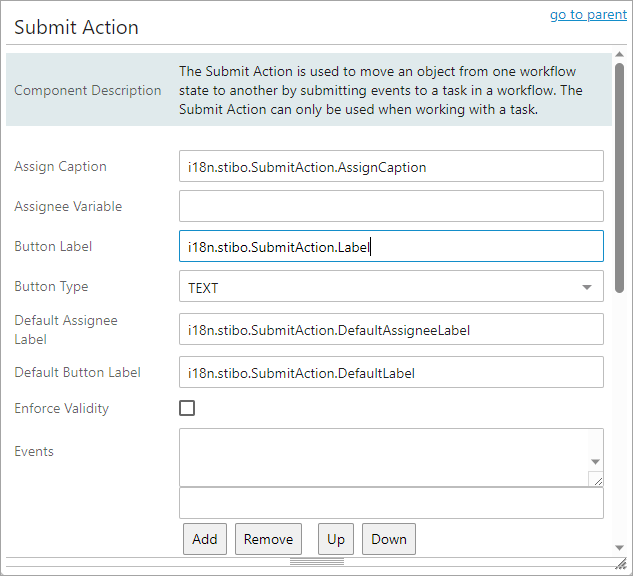The height and width of the screenshot is (576, 633).
Task: Click the bottom panel splitter handle
Action: [316, 562]
